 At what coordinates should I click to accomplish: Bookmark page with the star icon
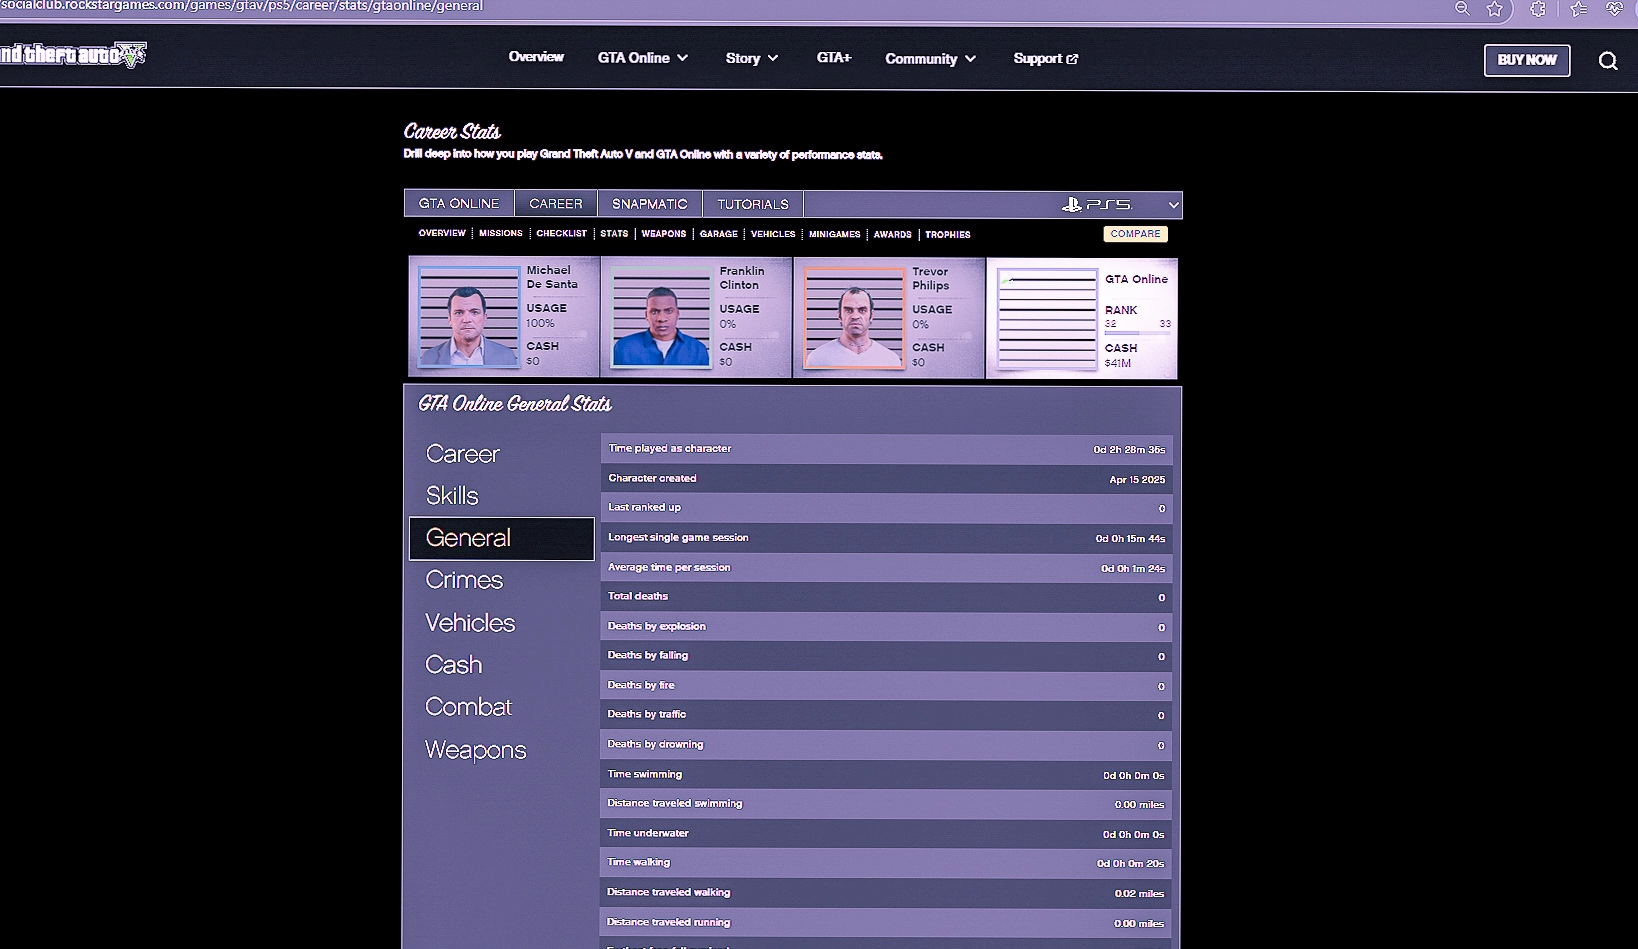(x=1494, y=9)
